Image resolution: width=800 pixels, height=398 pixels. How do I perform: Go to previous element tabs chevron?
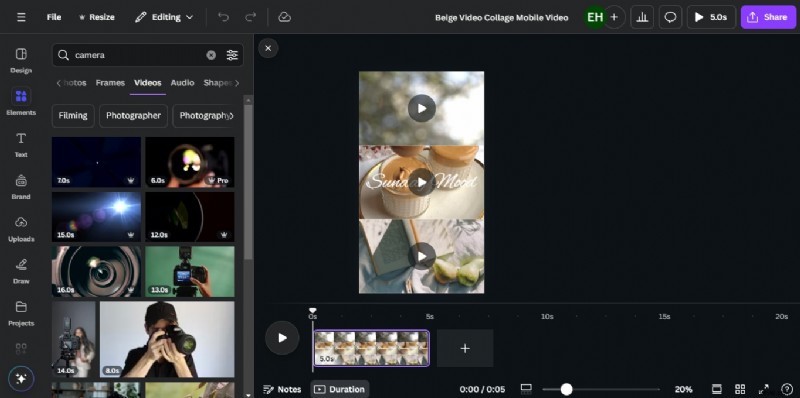tap(58, 83)
